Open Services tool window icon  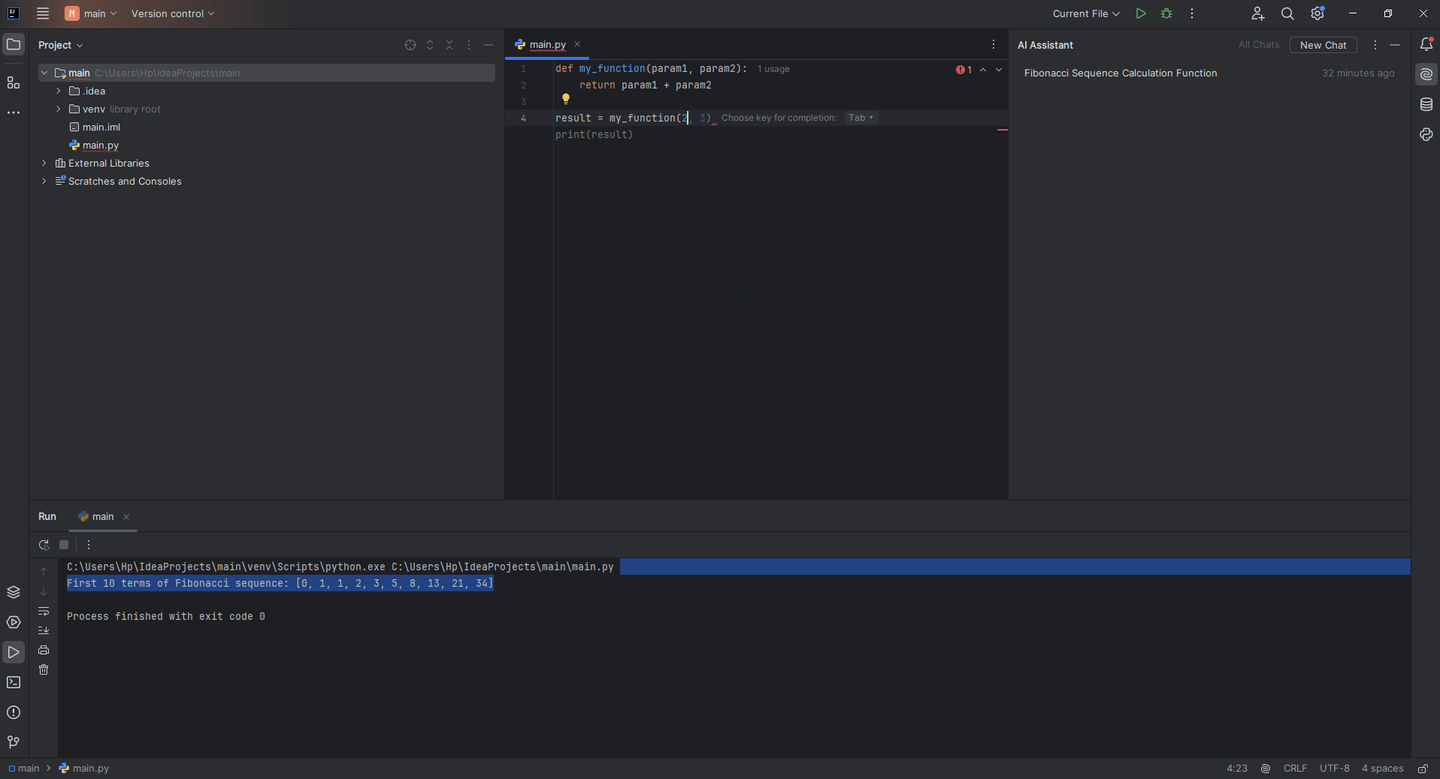tap(13, 622)
